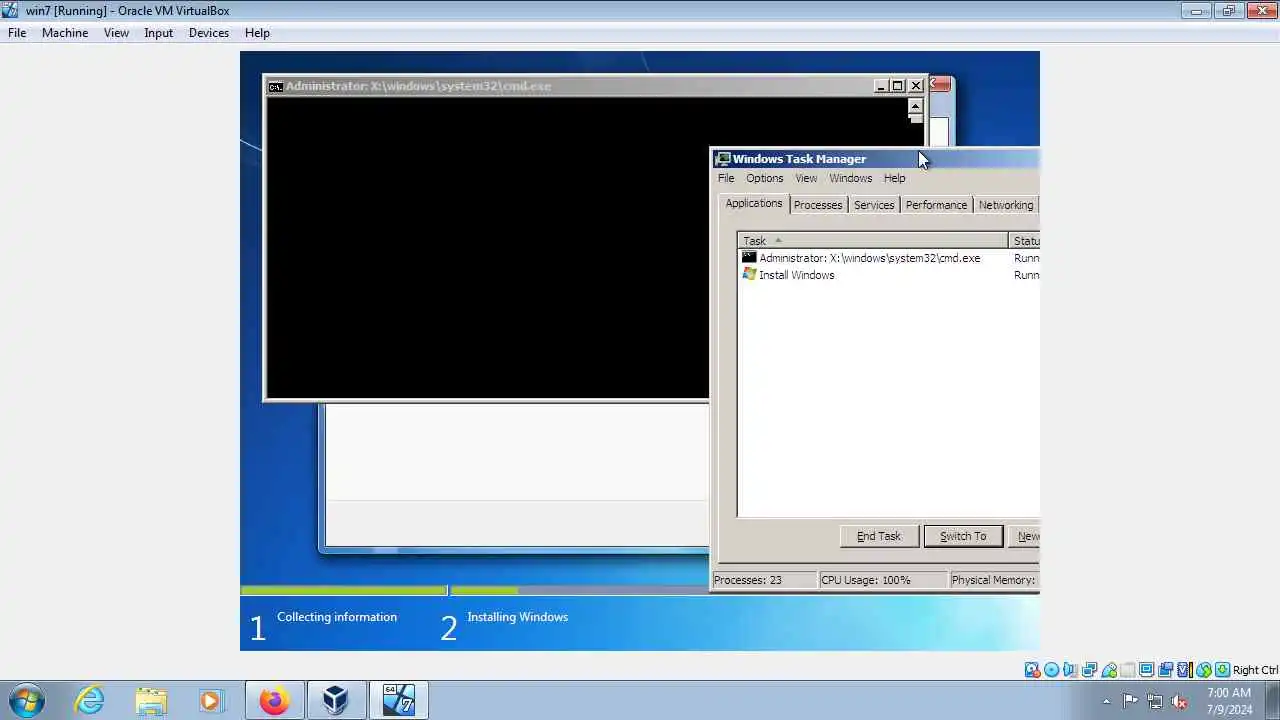Click the cmd window scrollbar up arrow
The width and height of the screenshot is (1280, 720).
click(915, 106)
